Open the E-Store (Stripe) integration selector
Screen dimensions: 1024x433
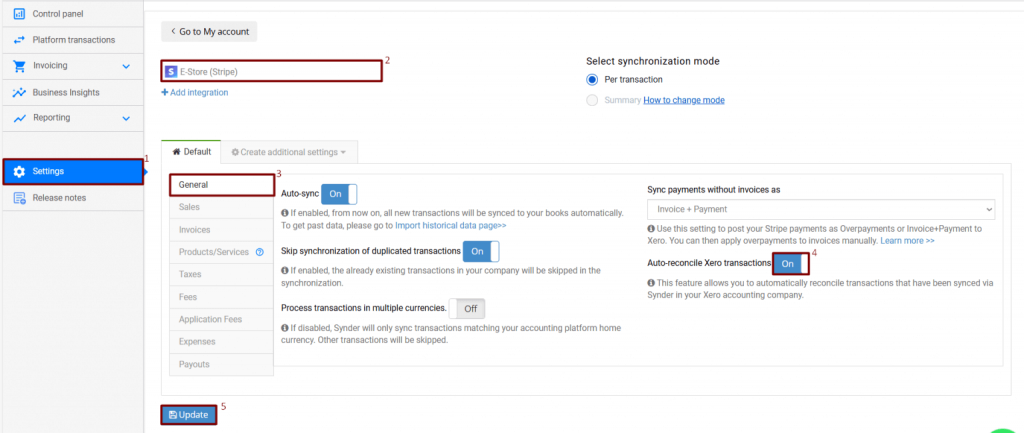pos(271,71)
